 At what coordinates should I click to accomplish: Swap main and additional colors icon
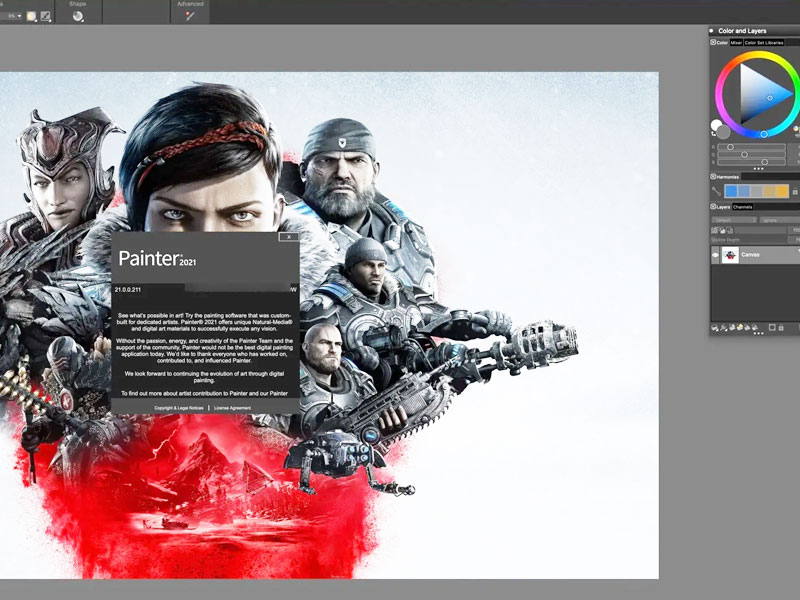point(713,134)
